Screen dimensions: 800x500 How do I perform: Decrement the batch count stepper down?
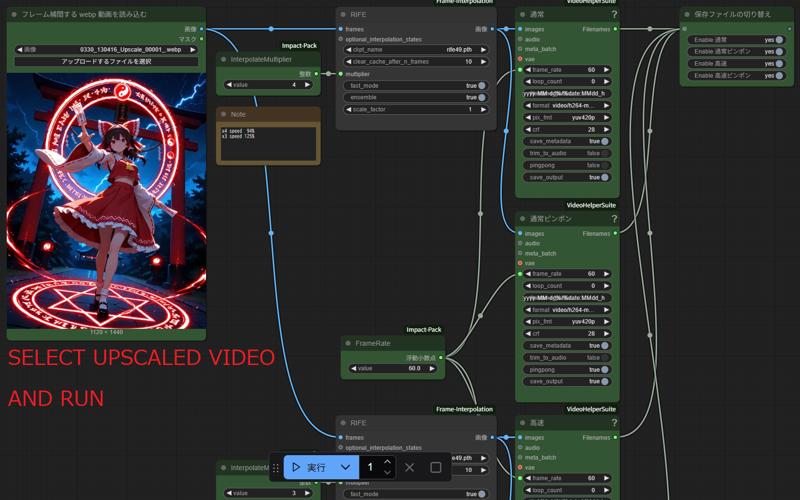(387, 473)
